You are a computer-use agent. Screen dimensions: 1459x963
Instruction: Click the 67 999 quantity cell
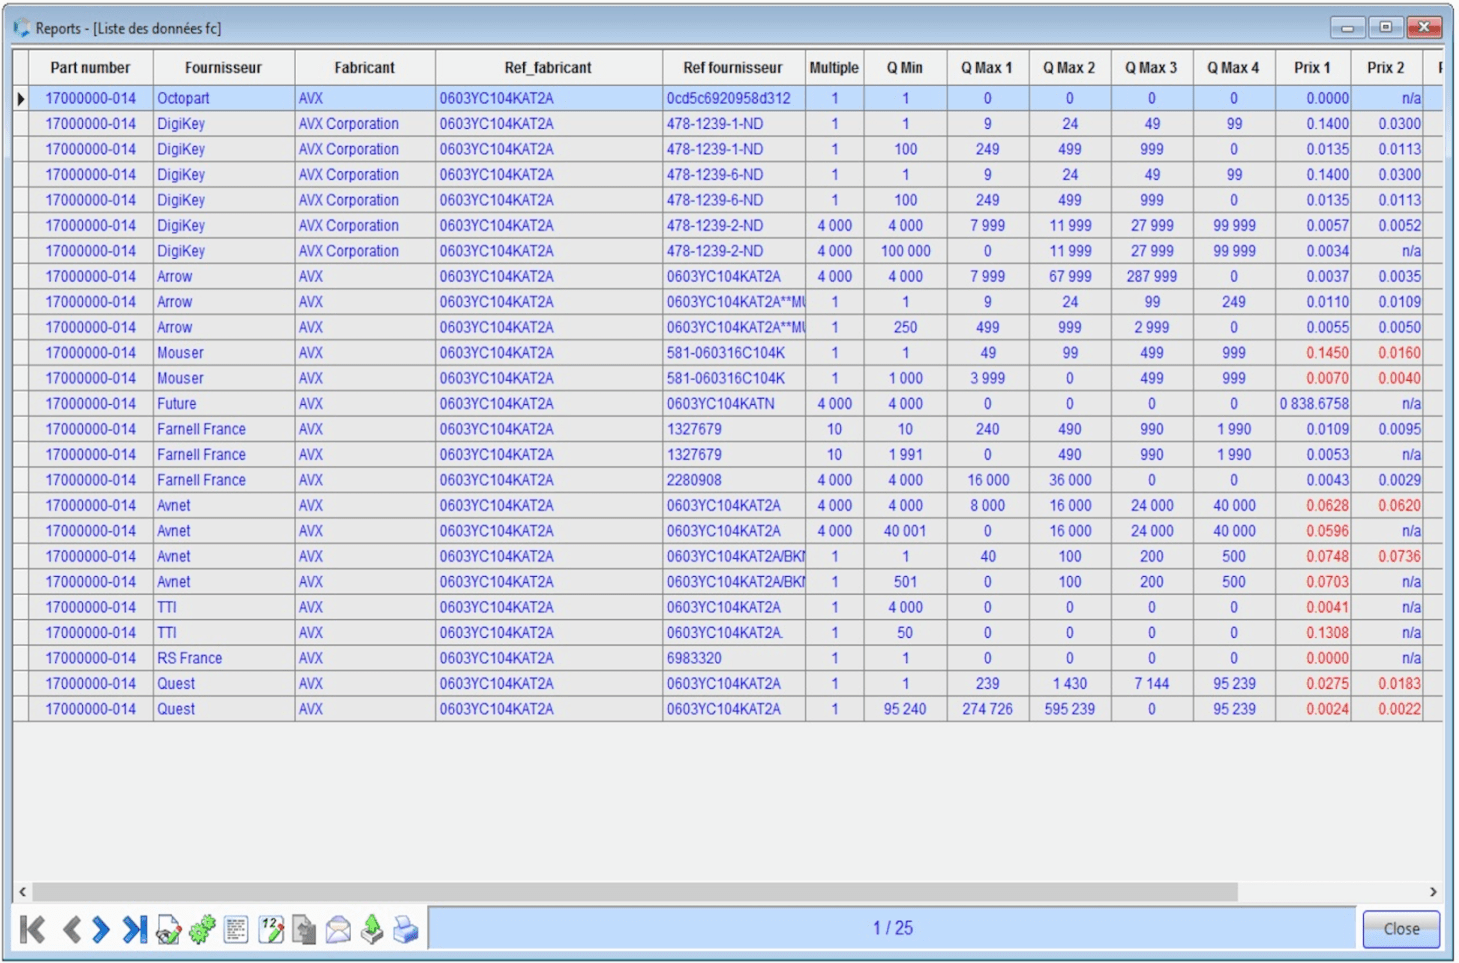tap(1069, 277)
